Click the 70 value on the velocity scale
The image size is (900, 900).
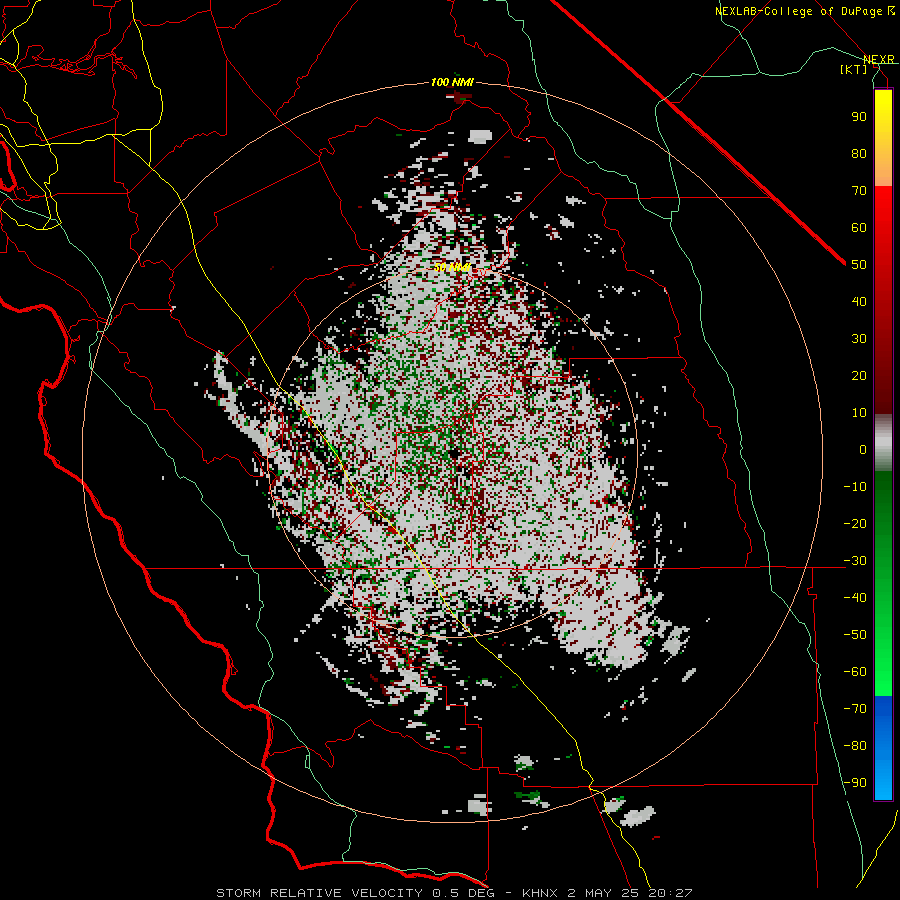tap(859, 191)
